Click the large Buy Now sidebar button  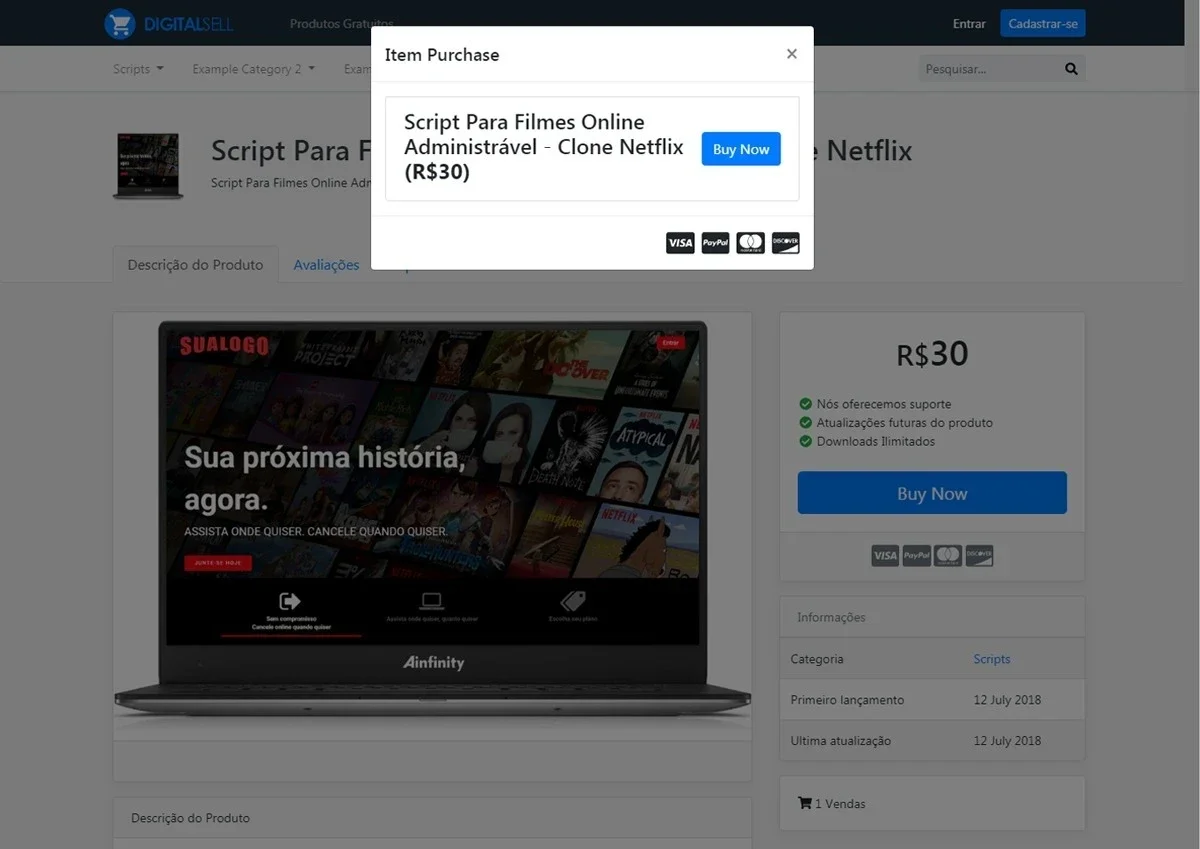coord(932,493)
